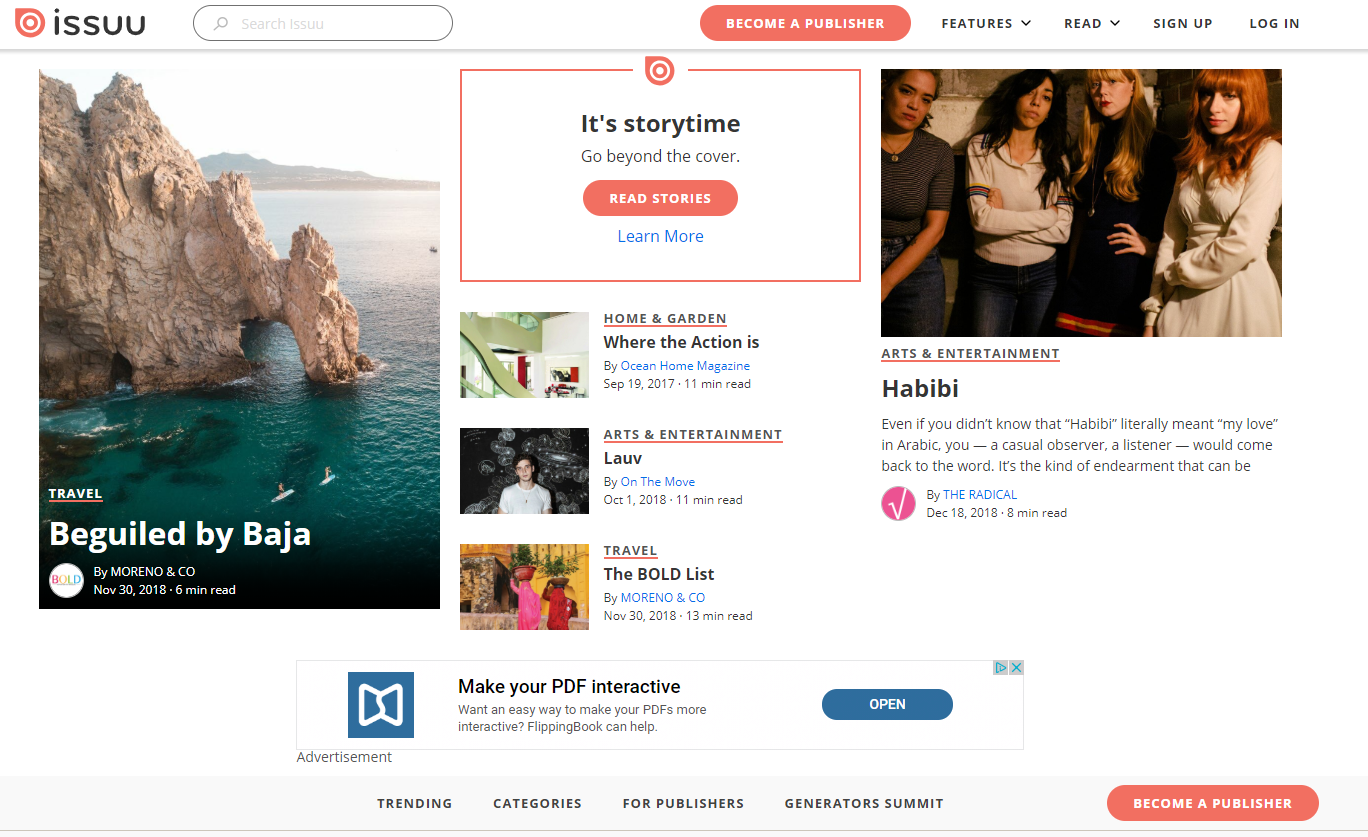The height and width of the screenshot is (837, 1368).
Task: Click the BECOME A PUBLISHER header button
Action: [805, 22]
